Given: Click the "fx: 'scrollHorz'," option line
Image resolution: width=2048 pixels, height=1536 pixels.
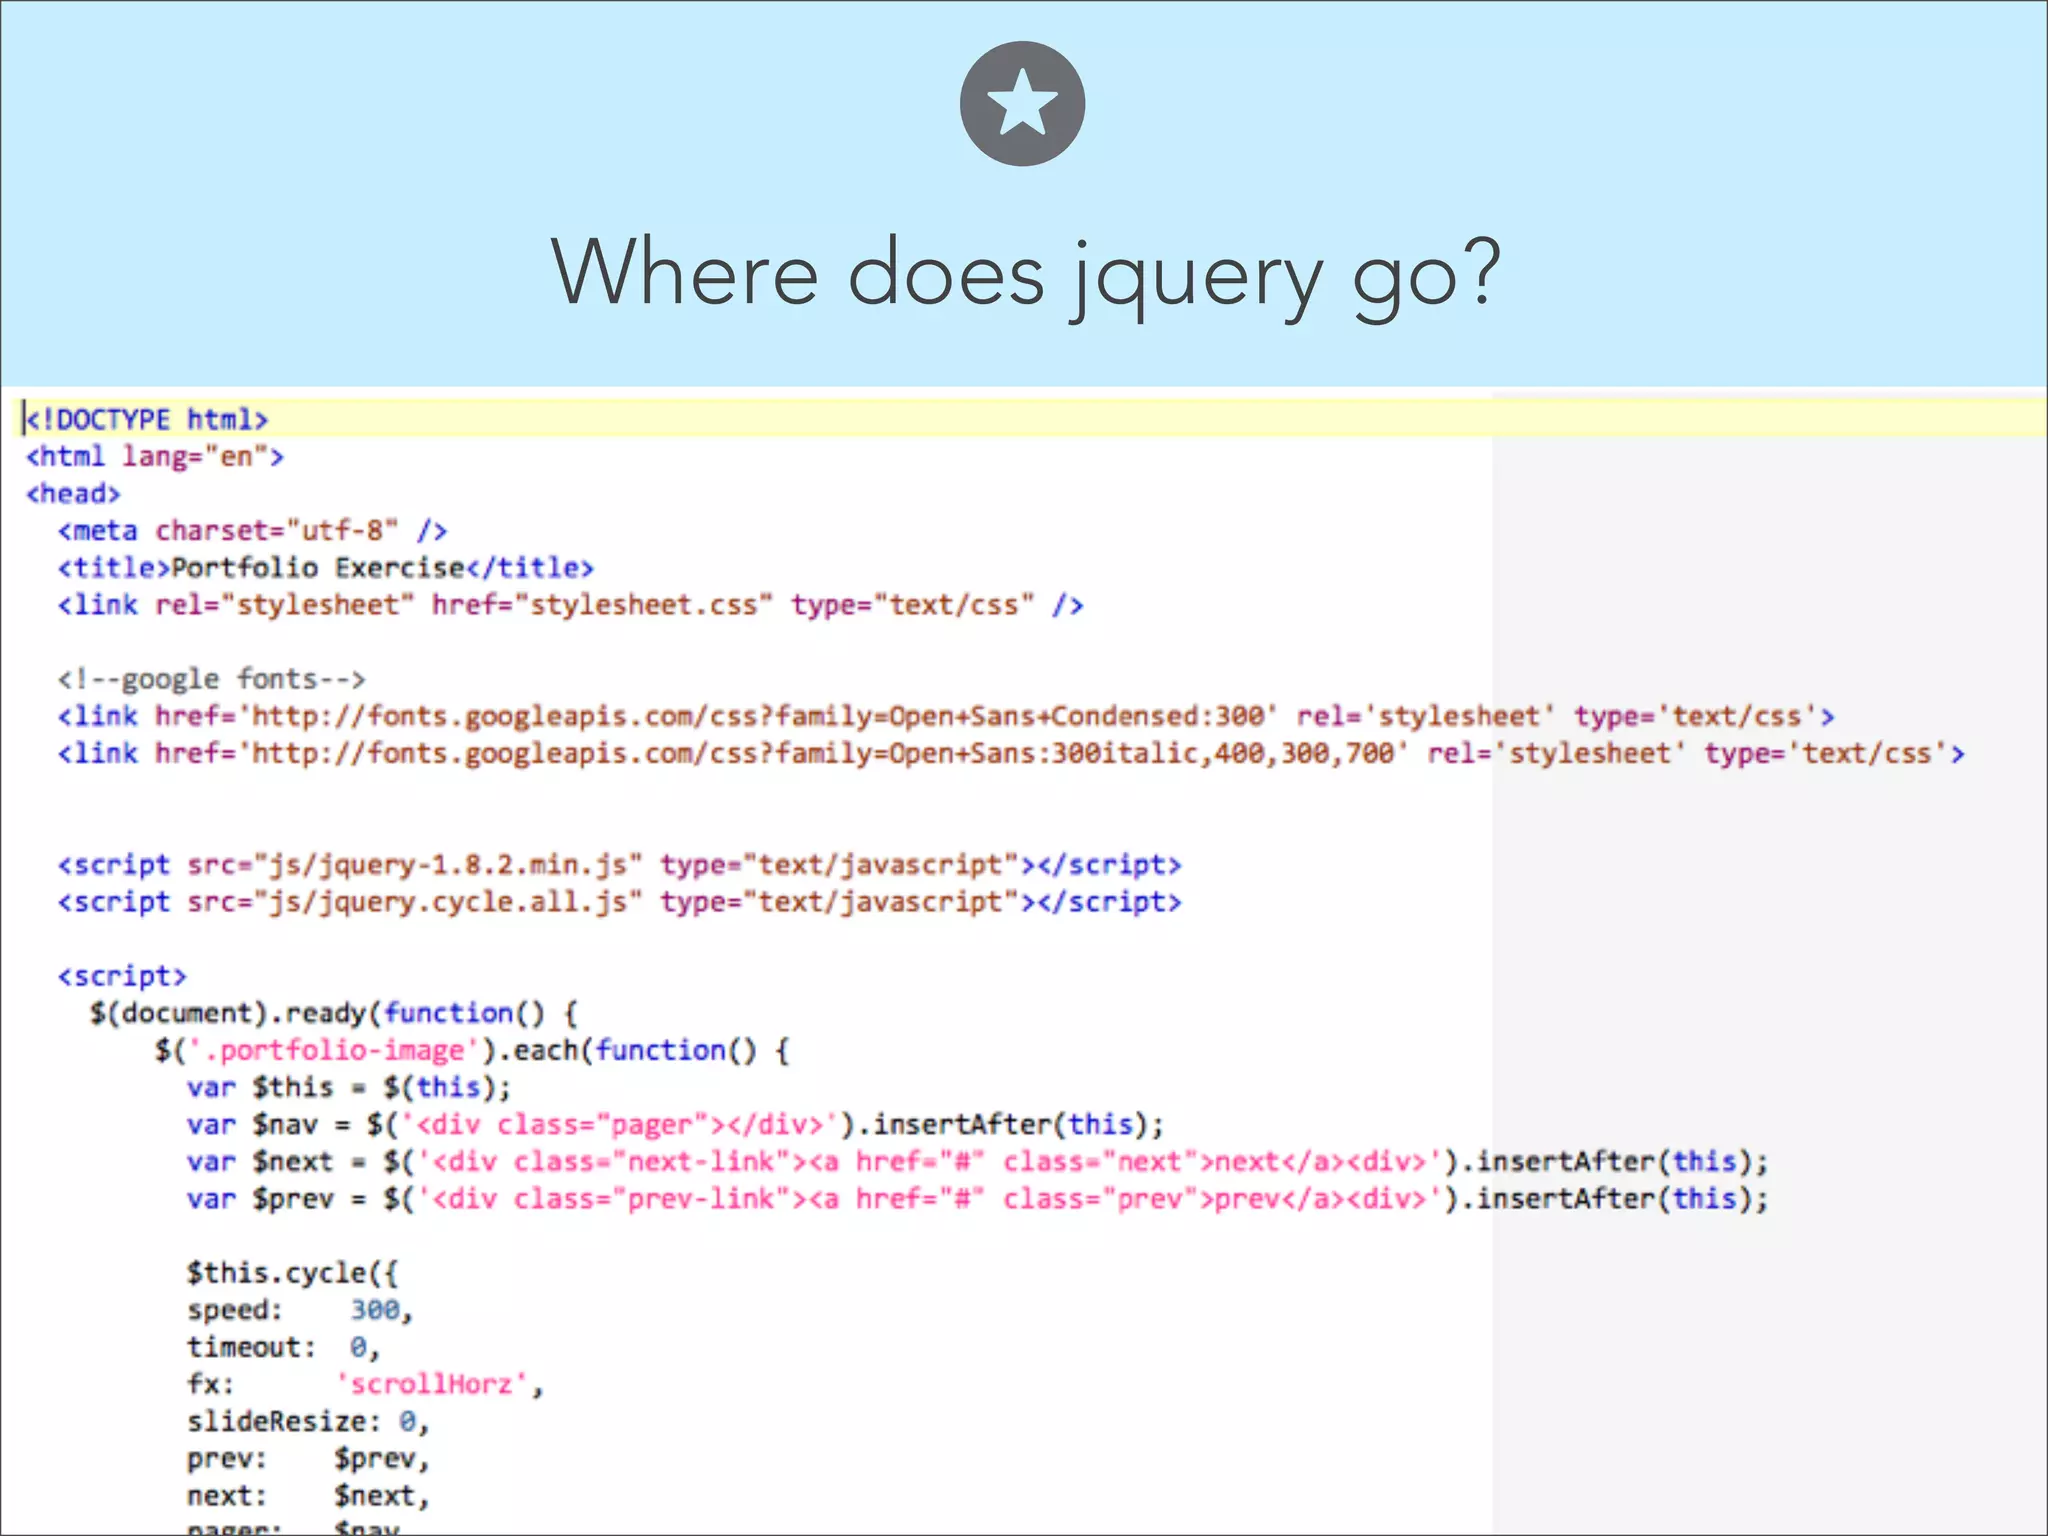Looking at the screenshot, I should (x=365, y=1384).
